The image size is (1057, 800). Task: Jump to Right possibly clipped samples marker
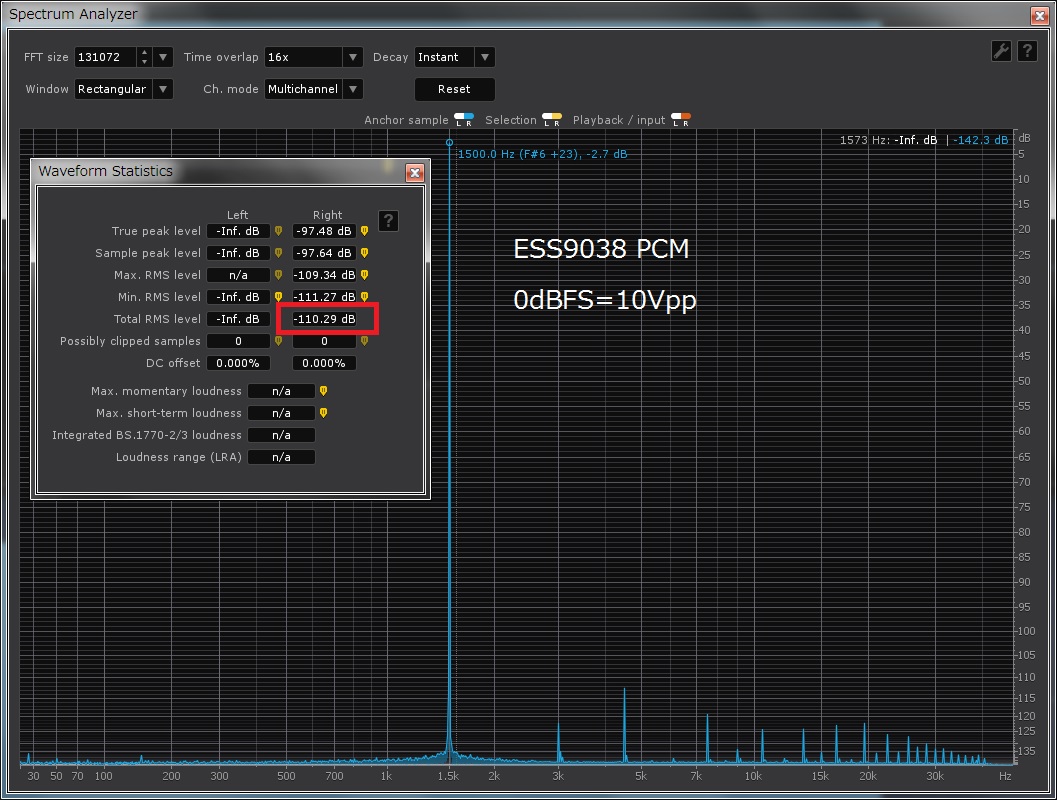click(x=365, y=341)
